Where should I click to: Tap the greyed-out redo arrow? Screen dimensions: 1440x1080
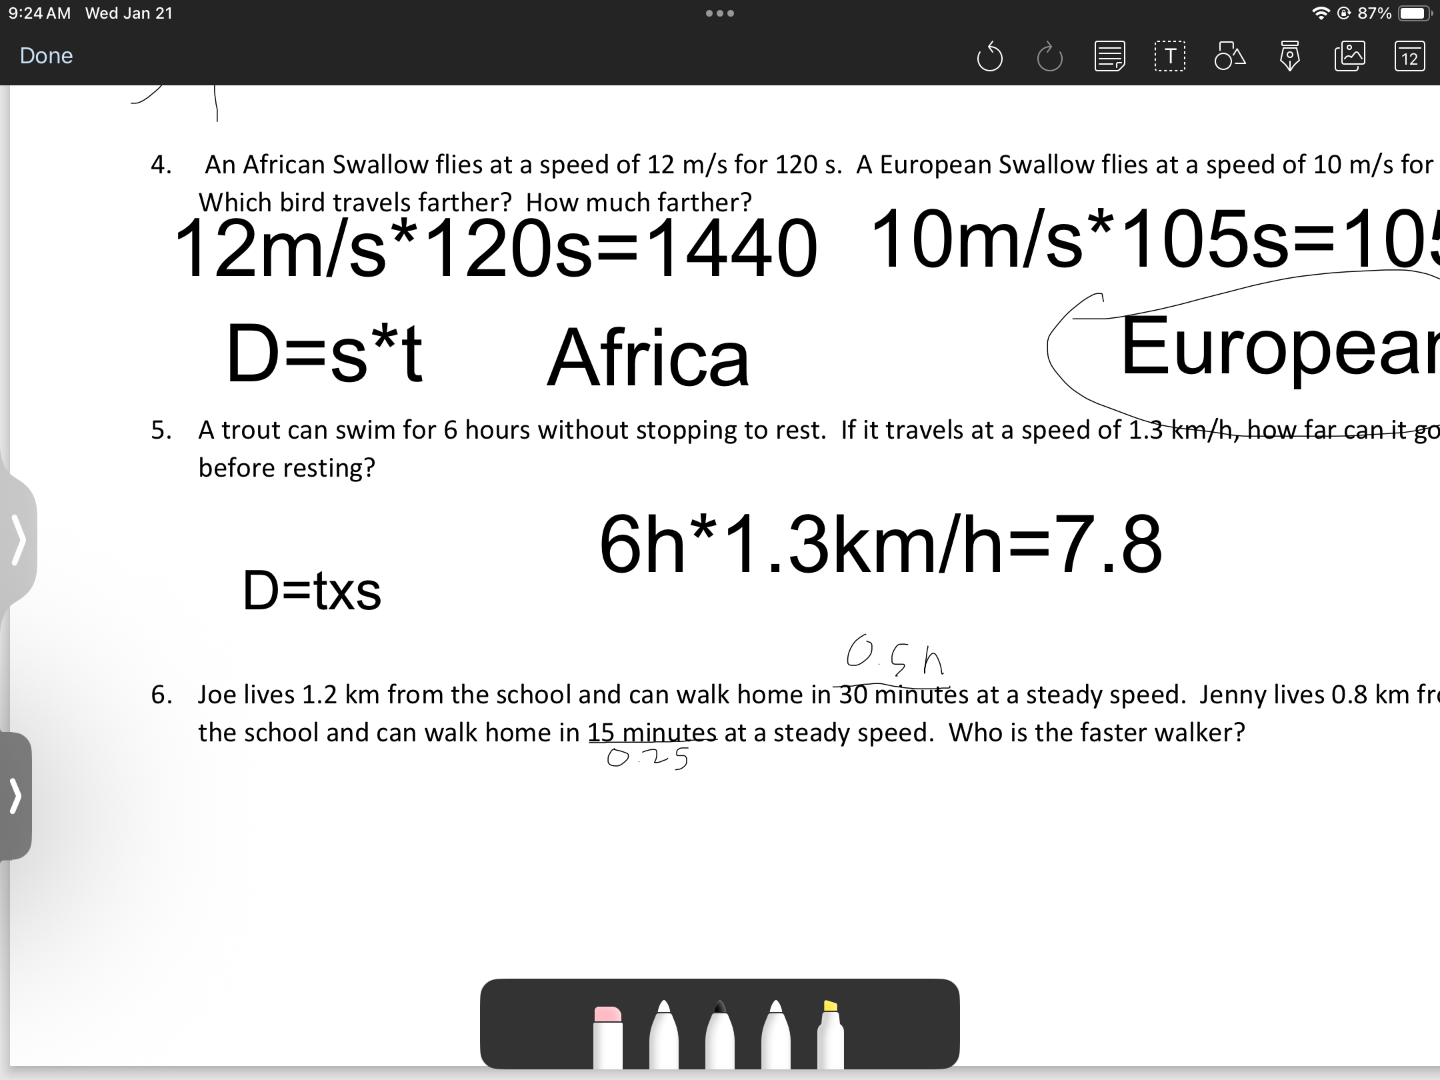(x=1049, y=57)
